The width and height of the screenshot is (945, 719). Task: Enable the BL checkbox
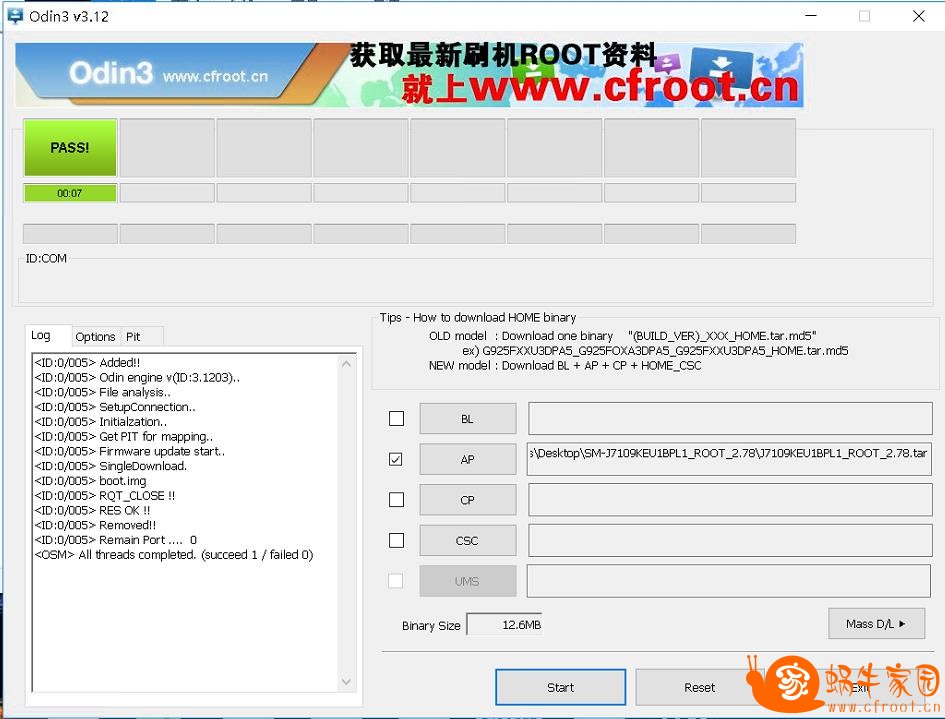click(397, 418)
